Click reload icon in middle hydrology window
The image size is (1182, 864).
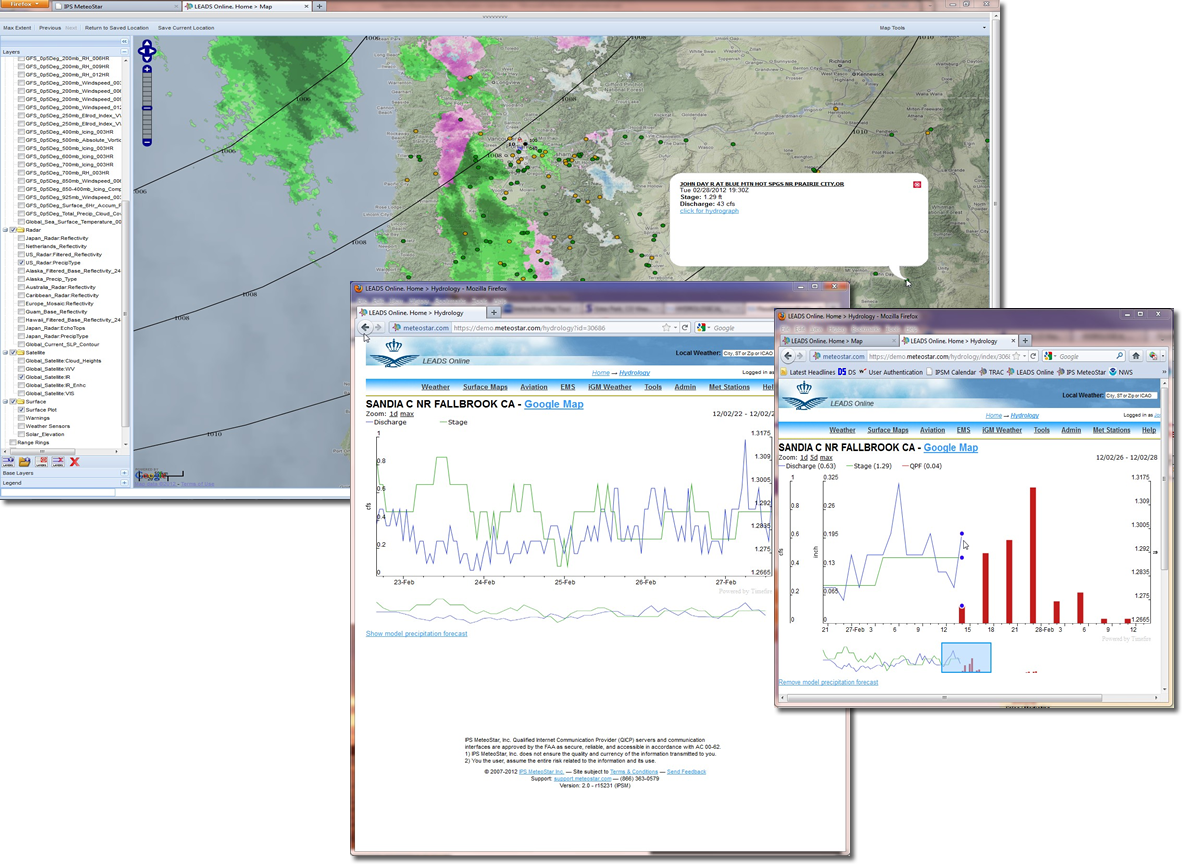click(684, 328)
